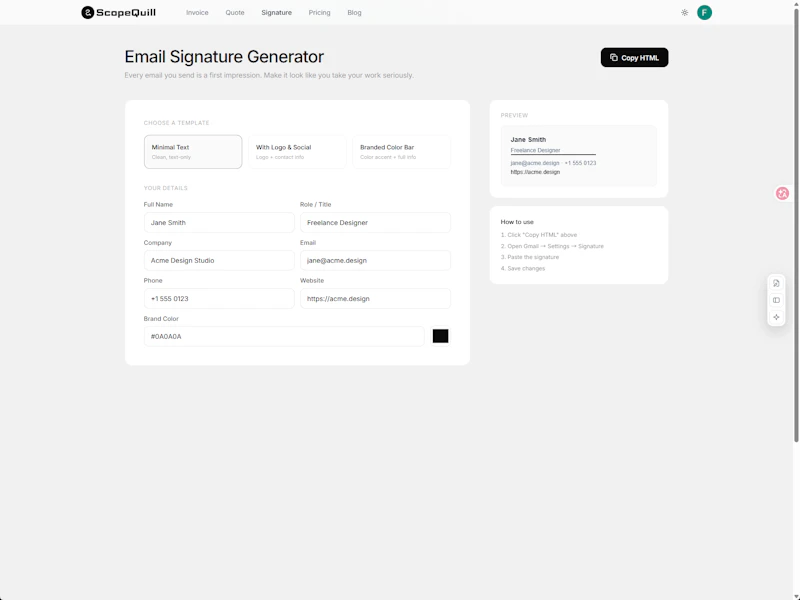Click the Phone input field
The width and height of the screenshot is (800, 600).
pos(219,298)
